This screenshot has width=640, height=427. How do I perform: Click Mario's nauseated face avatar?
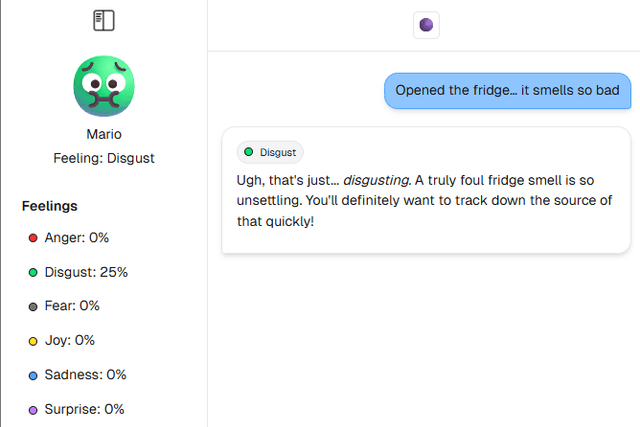[x=104, y=86]
